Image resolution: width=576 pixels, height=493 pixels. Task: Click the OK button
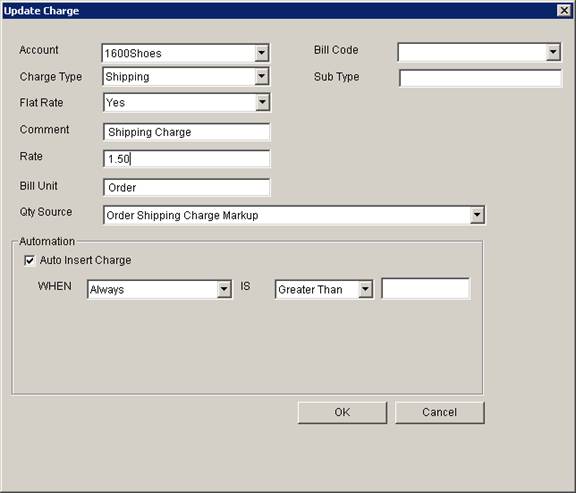point(342,412)
